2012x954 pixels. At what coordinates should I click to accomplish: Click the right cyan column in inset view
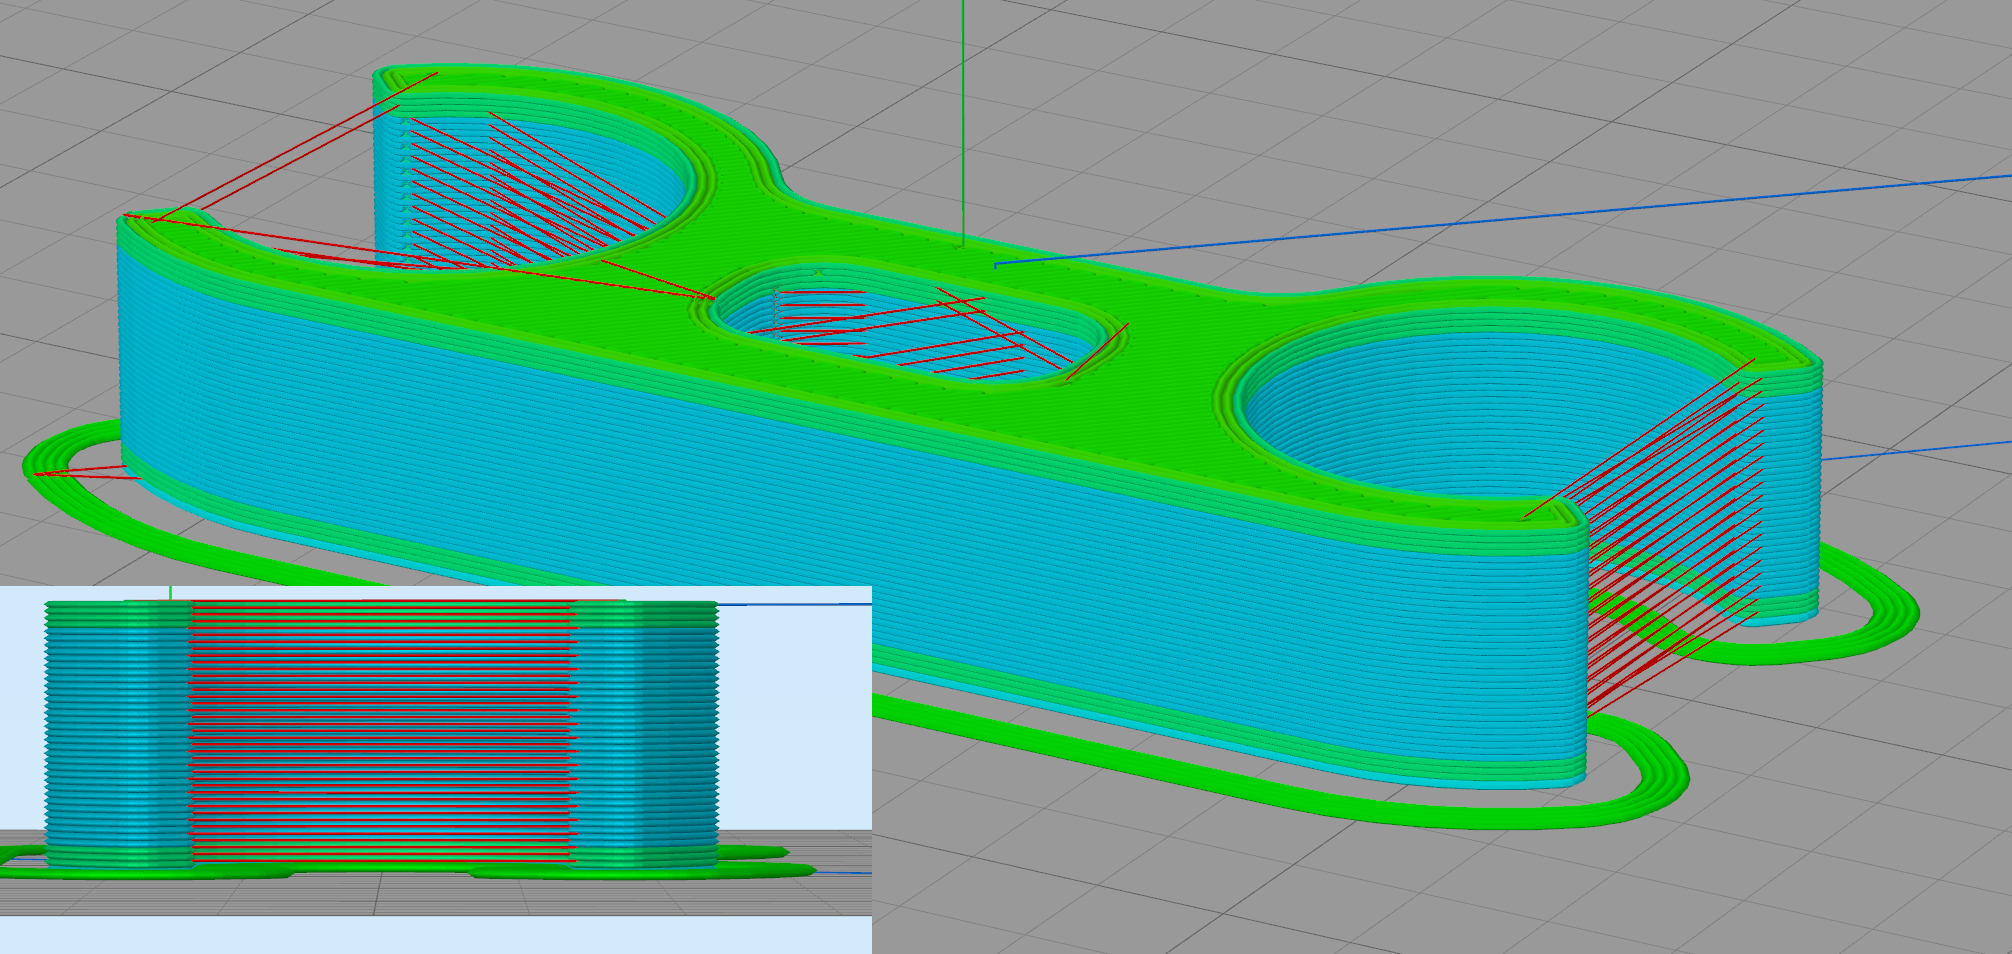pyautogui.click(x=645, y=720)
